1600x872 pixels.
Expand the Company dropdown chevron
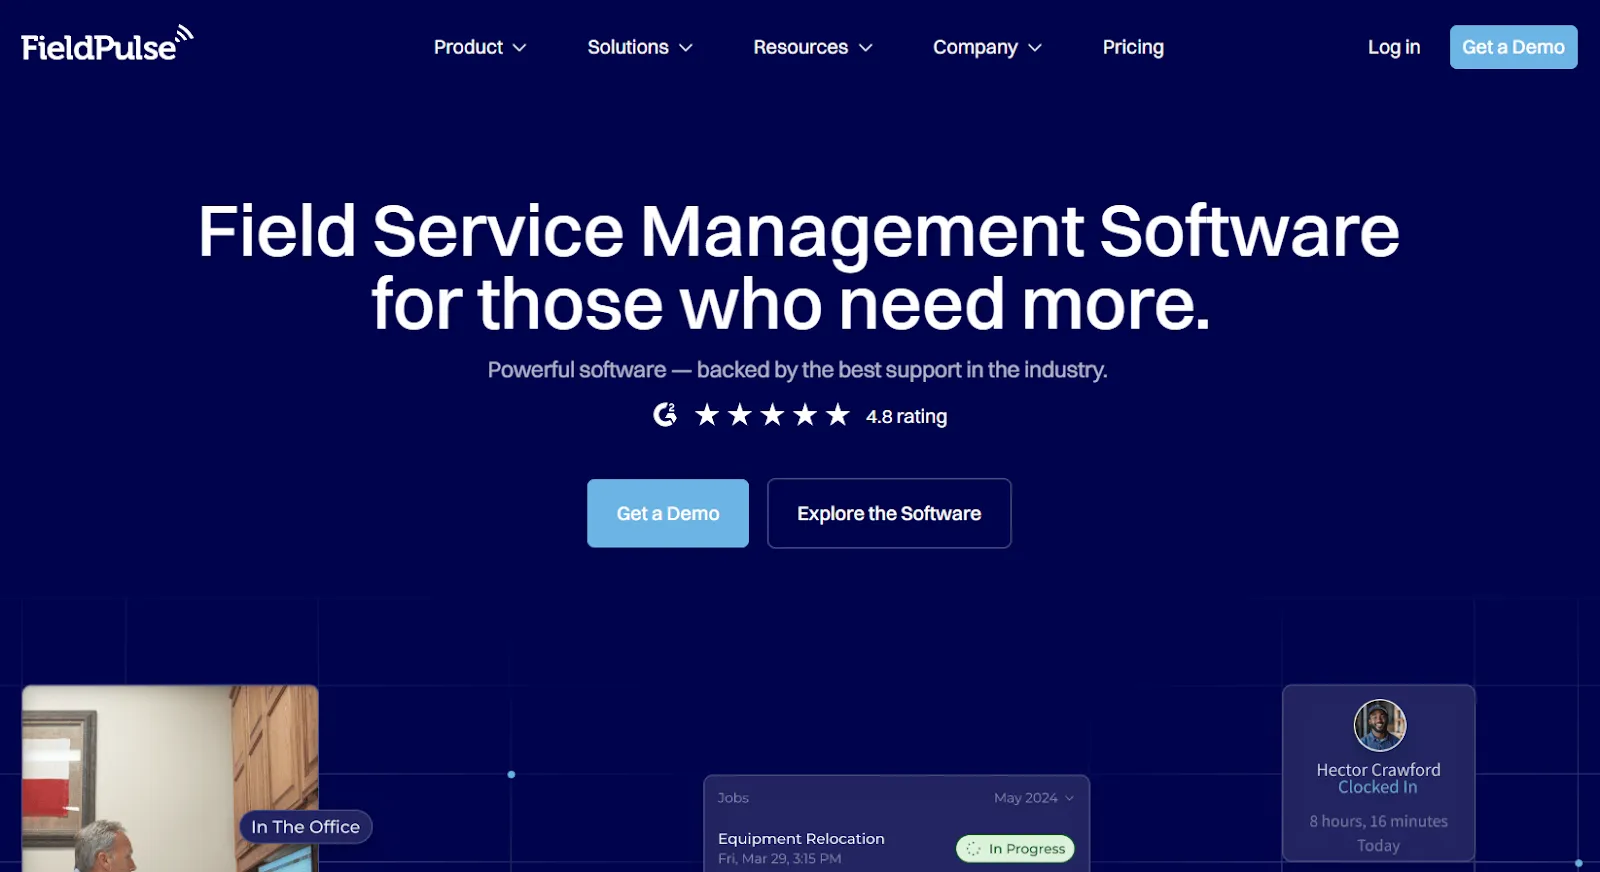point(1035,48)
